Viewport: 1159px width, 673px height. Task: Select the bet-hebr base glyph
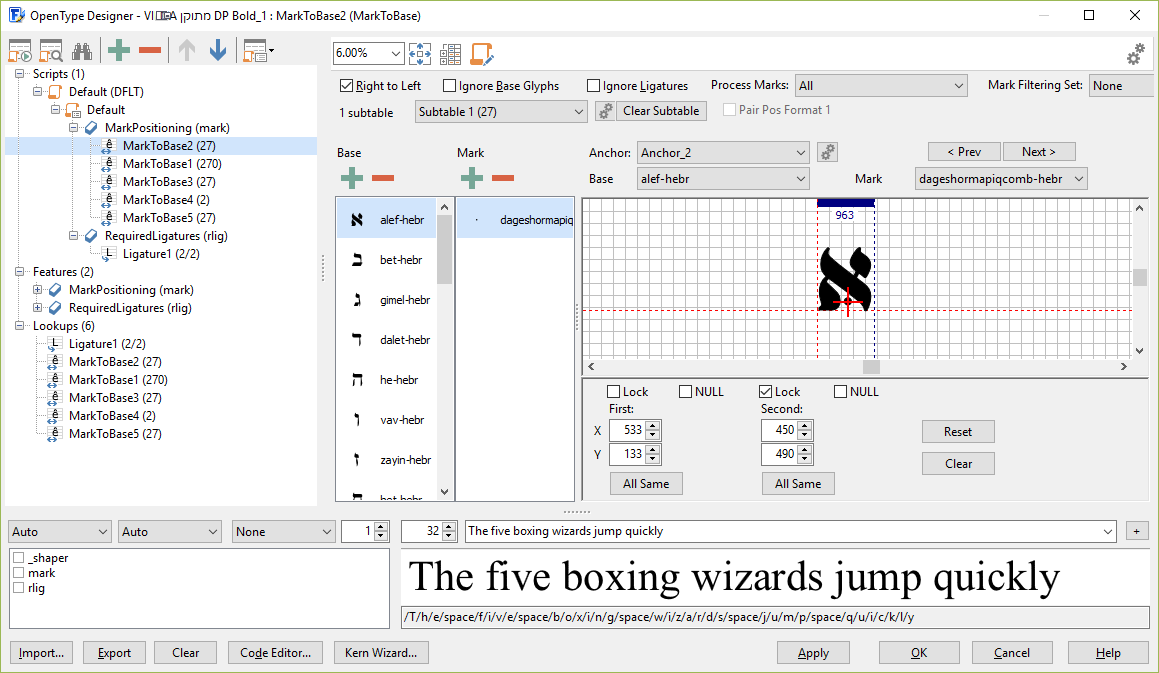pyautogui.click(x=386, y=260)
